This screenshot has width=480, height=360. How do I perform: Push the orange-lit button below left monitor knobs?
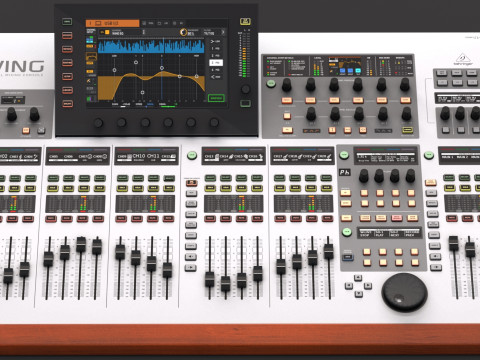[x=26, y=130]
